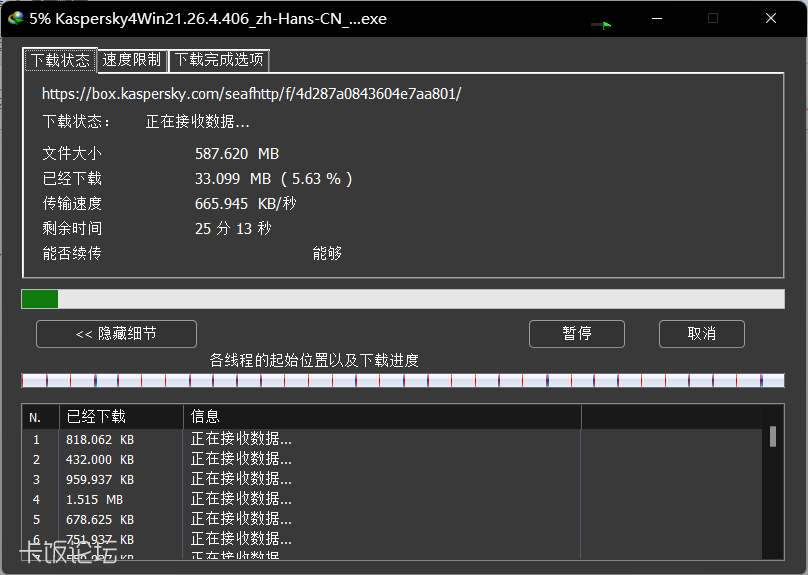Image resolution: width=808 pixels, height=575 pixels.
Task: Close the download window
Action: 771,19
